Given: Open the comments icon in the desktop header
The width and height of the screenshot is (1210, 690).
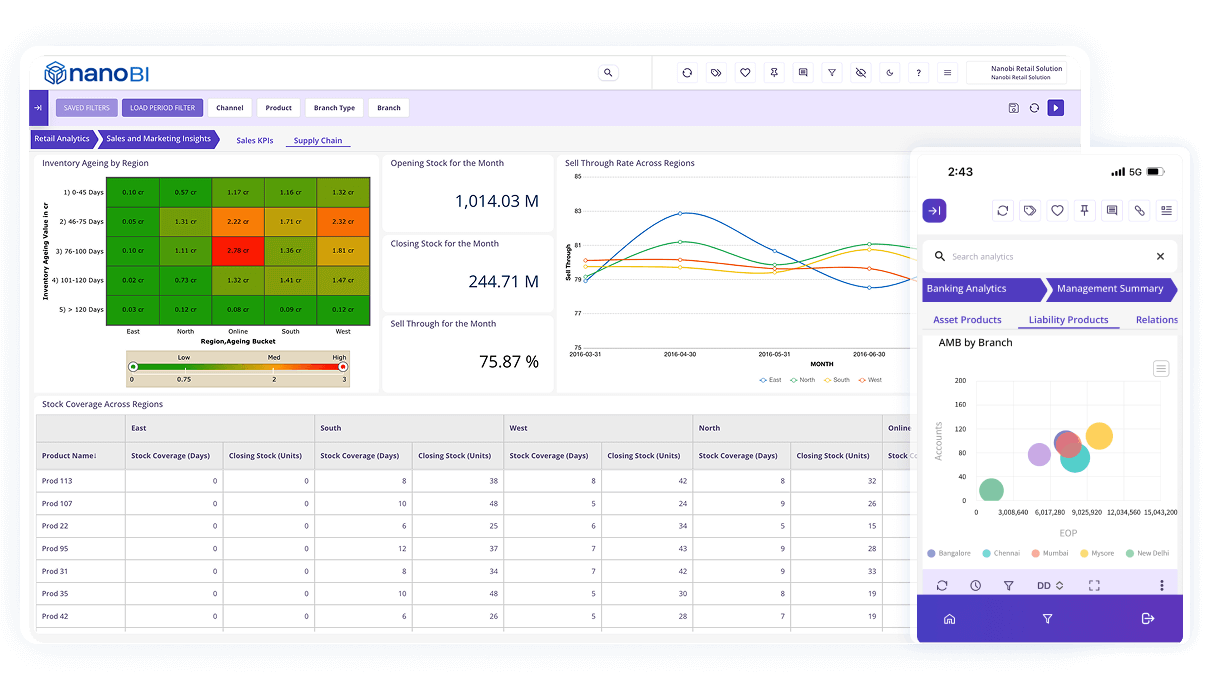Looking at the screenshot, I should click(x=803, y=73).
